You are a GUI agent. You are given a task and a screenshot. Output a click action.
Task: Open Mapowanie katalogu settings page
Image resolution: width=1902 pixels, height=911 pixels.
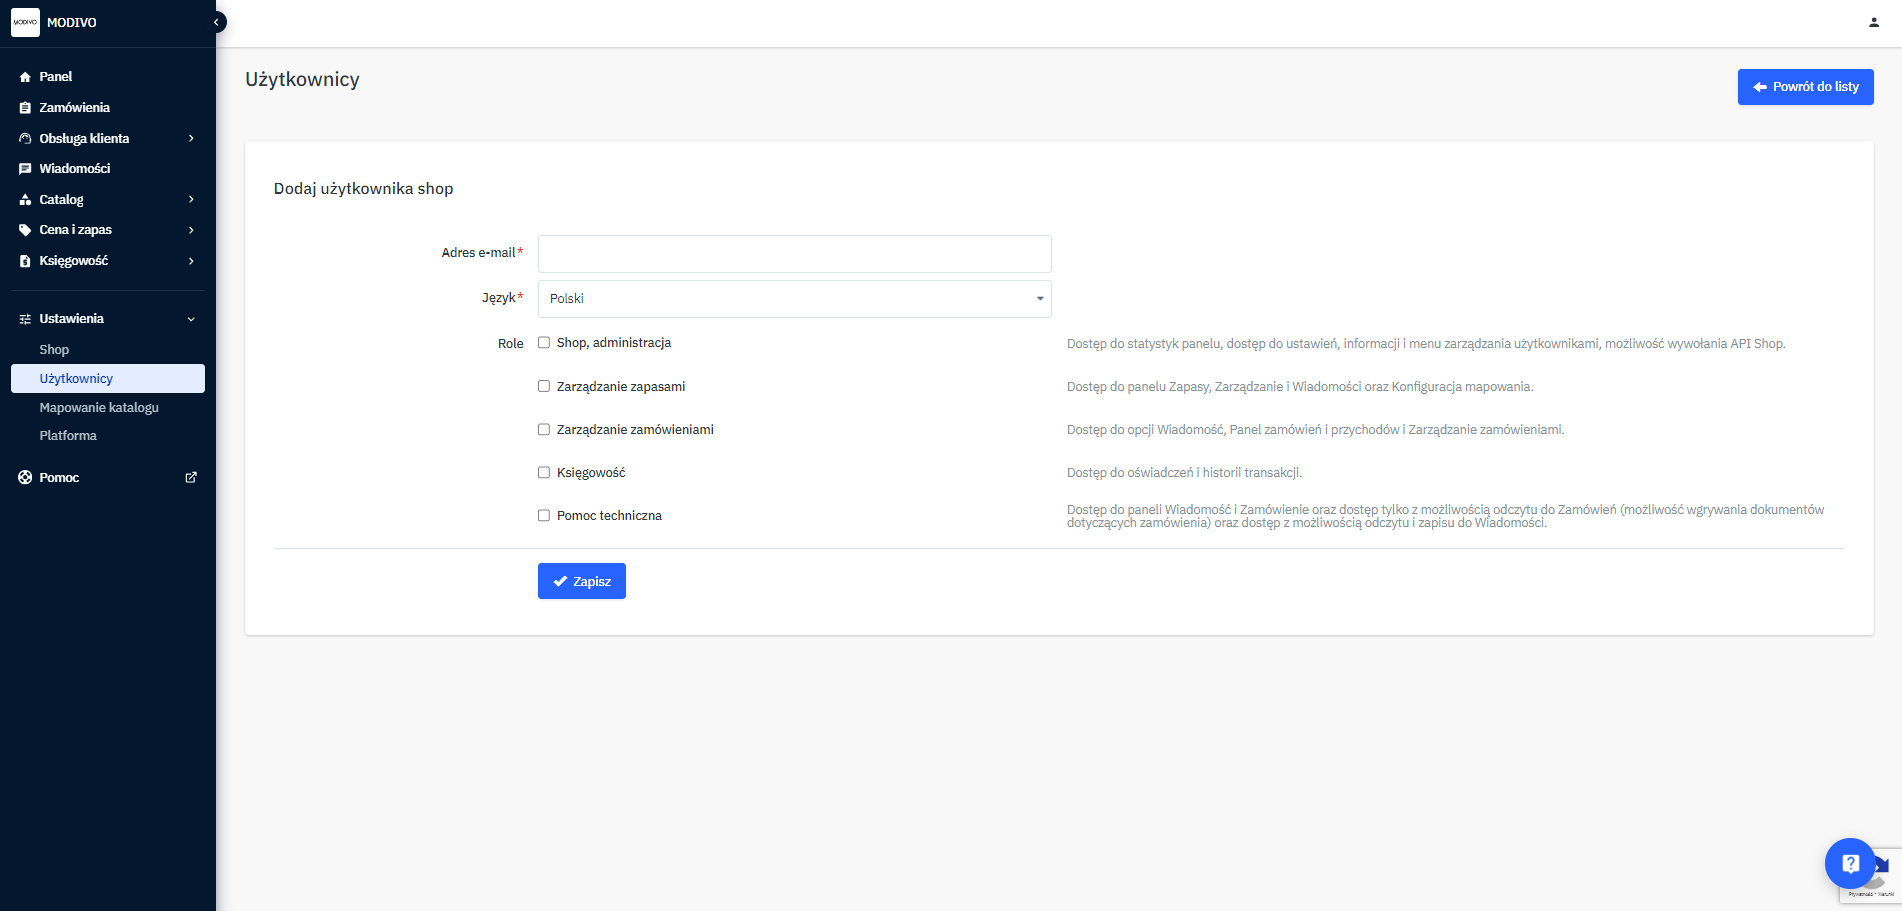pyautogui.click(x=99, y=407)
